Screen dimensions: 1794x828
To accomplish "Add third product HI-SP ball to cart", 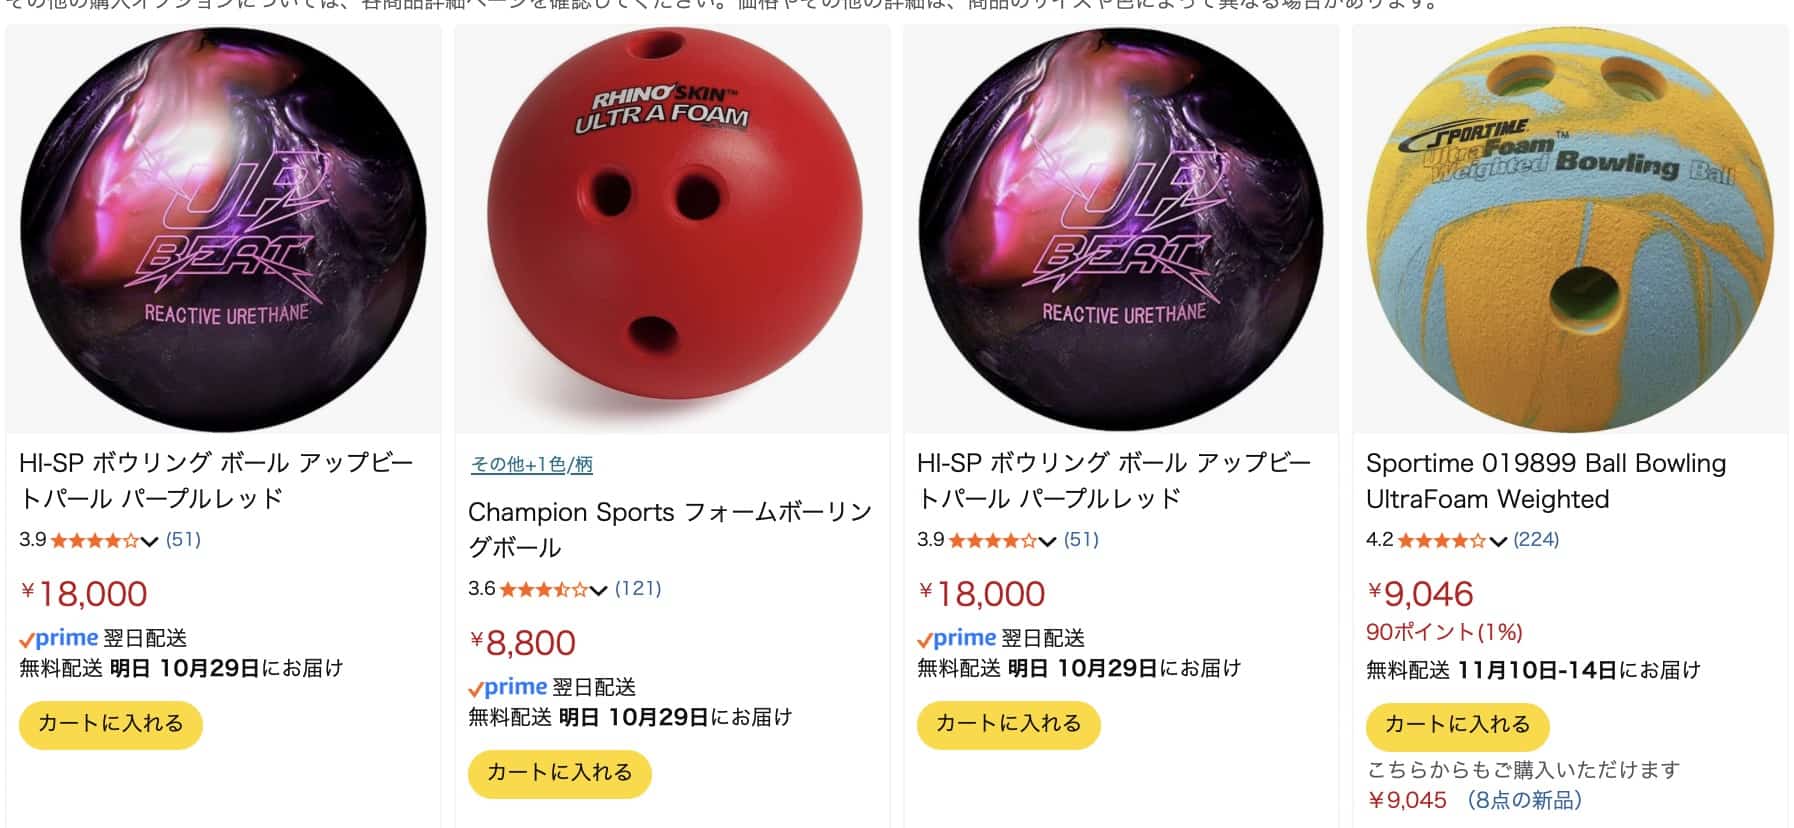I will click(x=1009, y=724).
